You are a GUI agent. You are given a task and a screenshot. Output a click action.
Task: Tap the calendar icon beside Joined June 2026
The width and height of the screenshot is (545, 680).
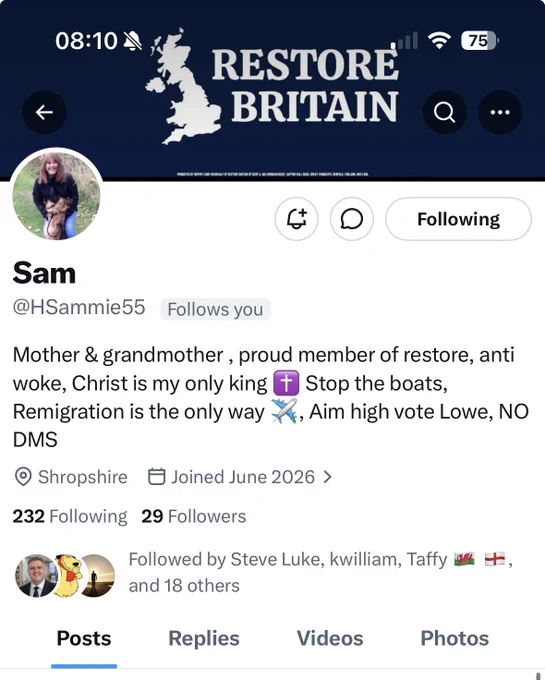point(157,476)
